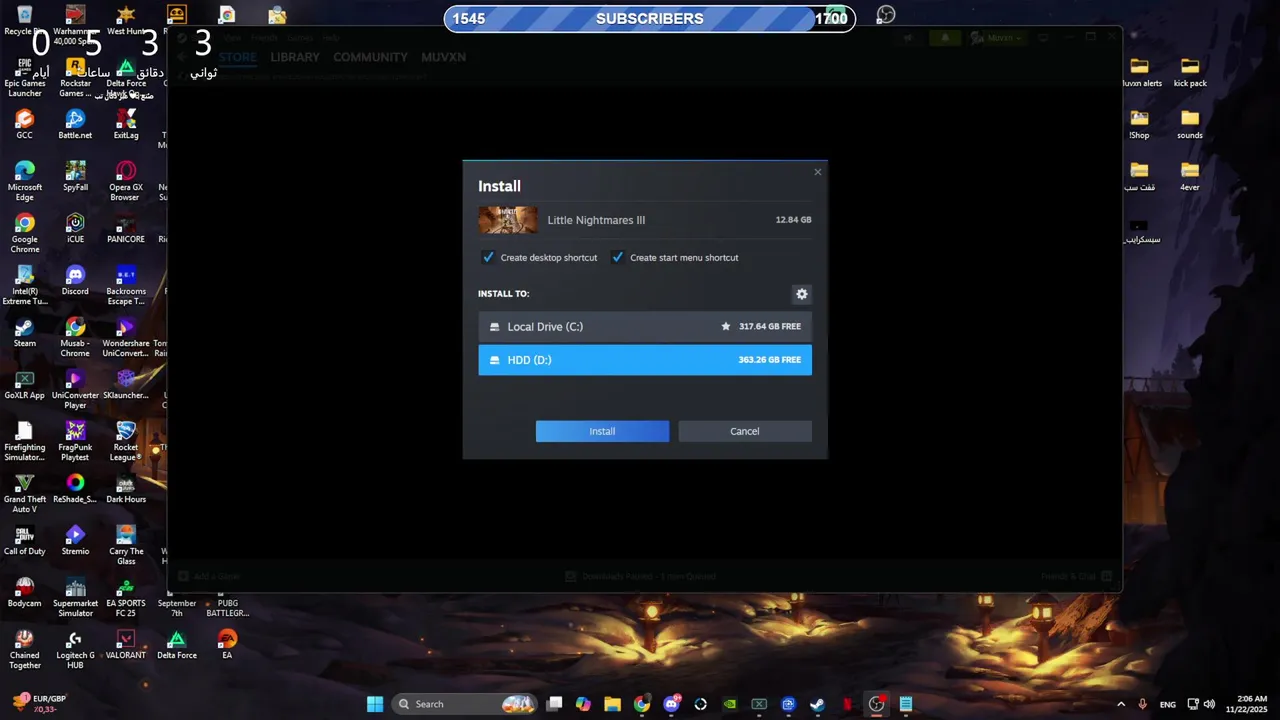
Task: Click the taskbar Search box
Action: [x=465, y=704]
